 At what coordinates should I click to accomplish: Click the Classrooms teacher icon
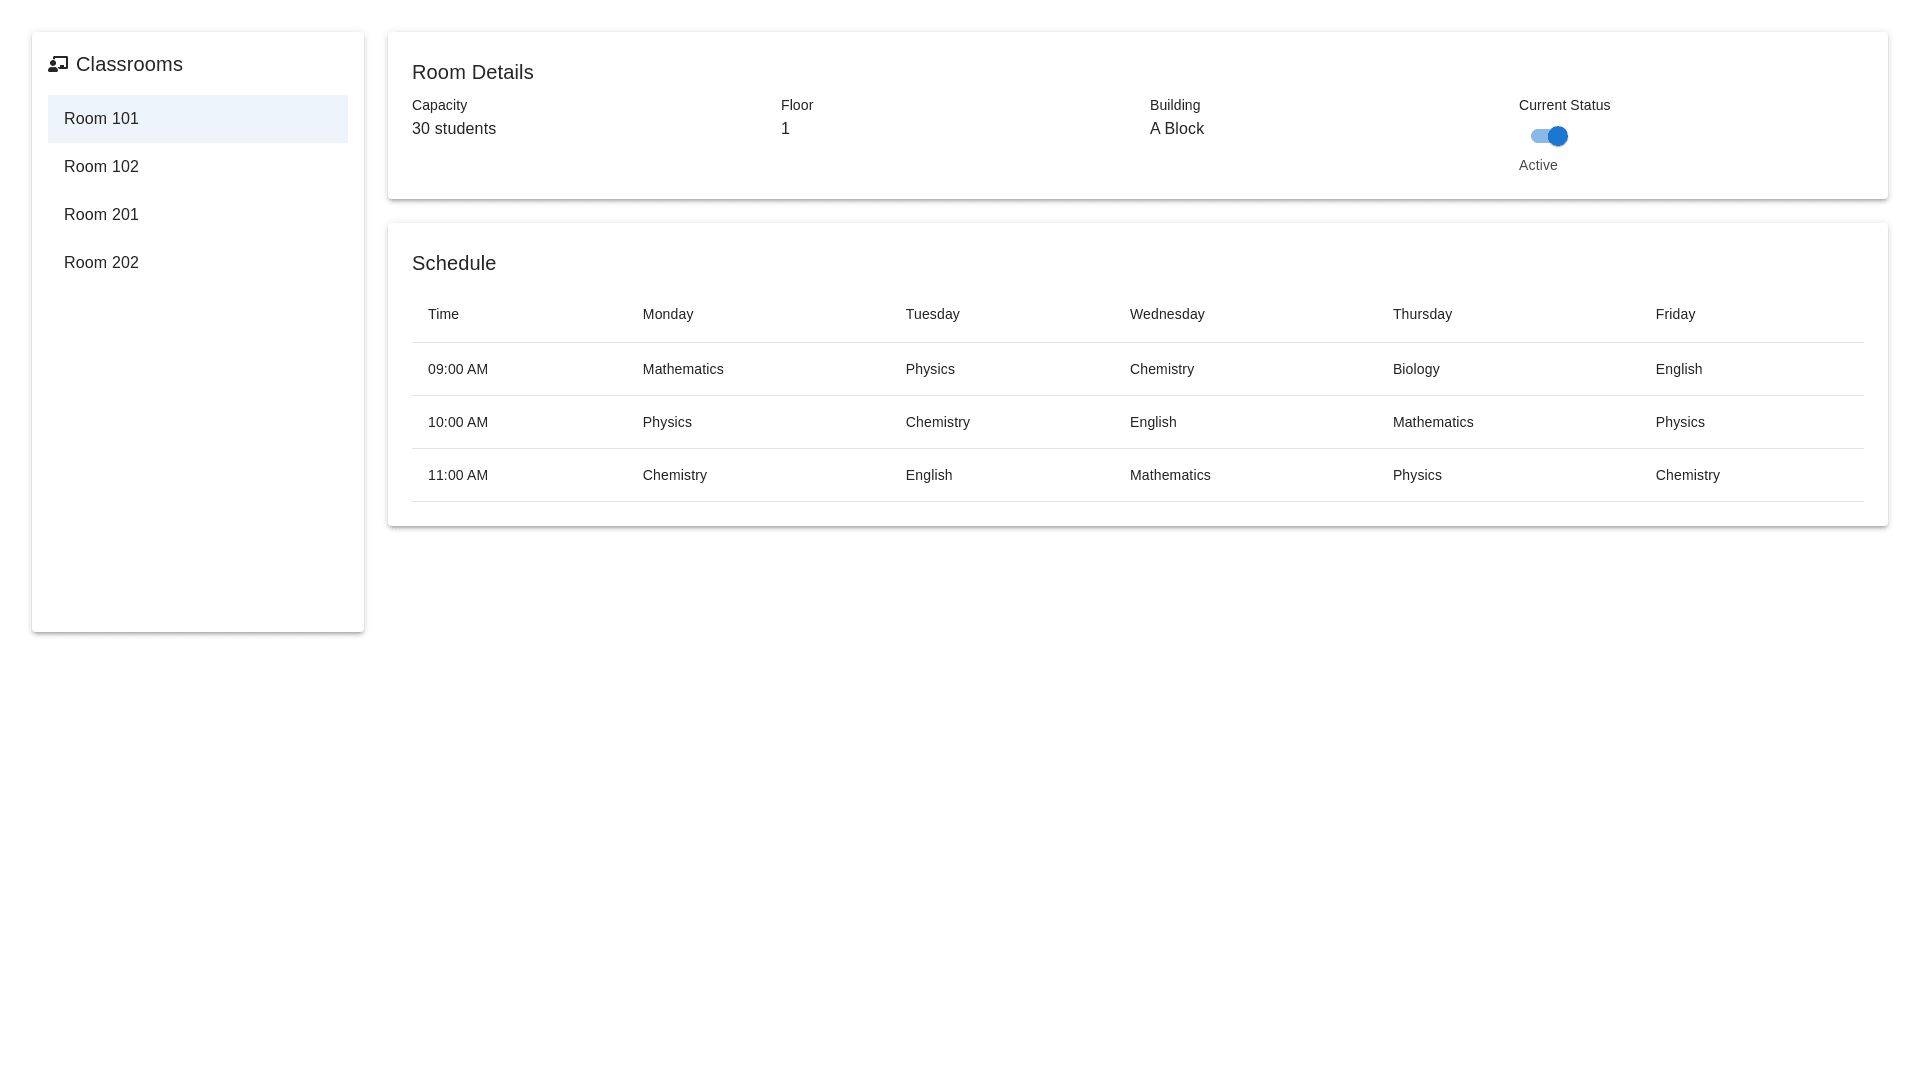(x=58, y=64)
